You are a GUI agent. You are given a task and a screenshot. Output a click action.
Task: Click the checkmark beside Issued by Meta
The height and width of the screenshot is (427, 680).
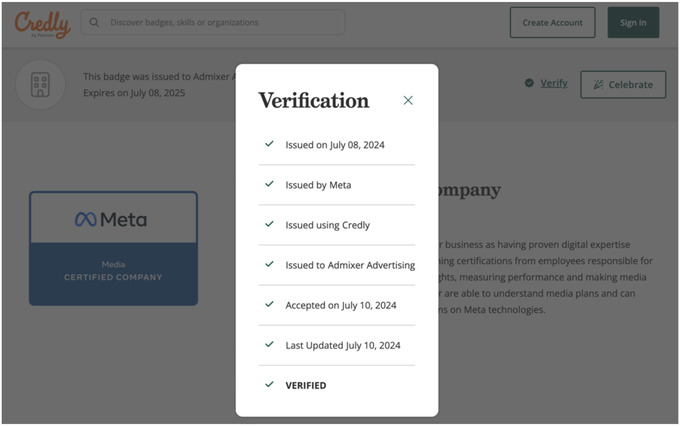[x=269, y=184]
